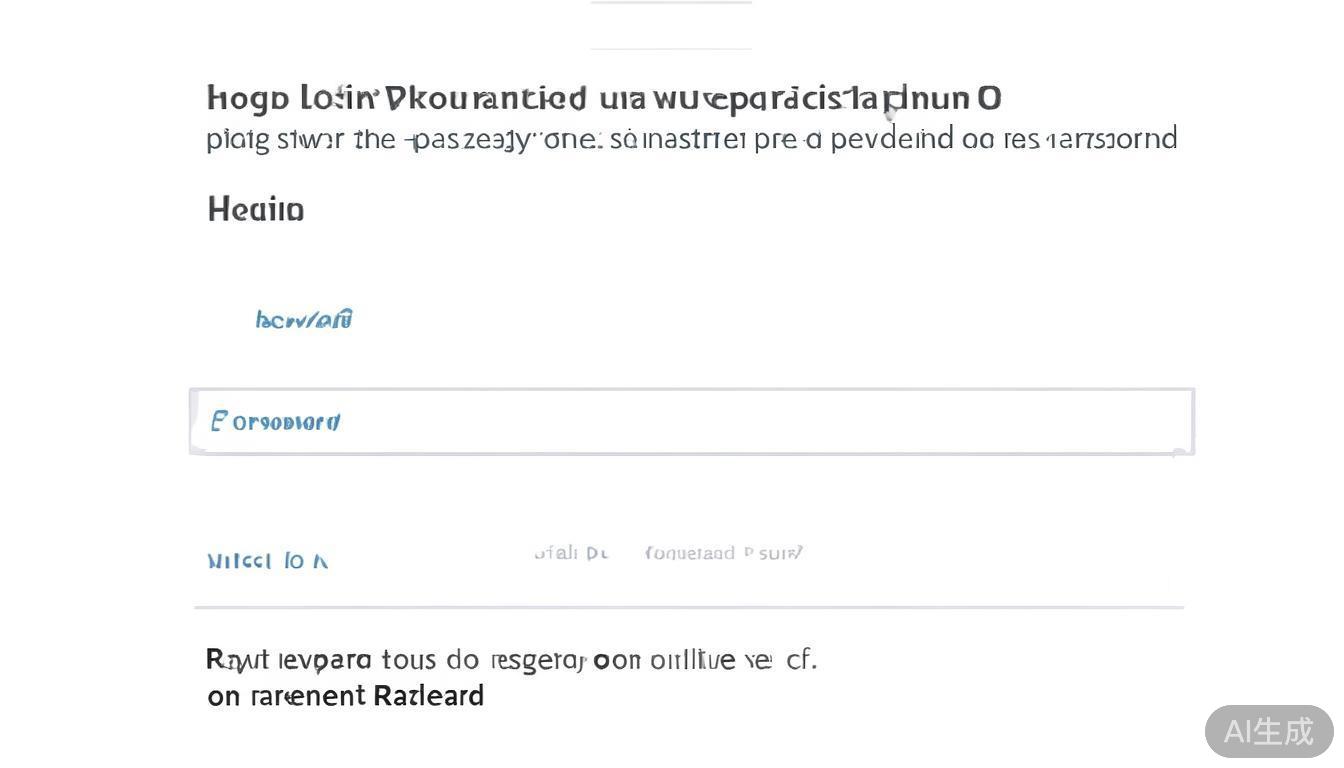
Task: Click the divider line above the bottom paragraph
Action: pos(689,607)
